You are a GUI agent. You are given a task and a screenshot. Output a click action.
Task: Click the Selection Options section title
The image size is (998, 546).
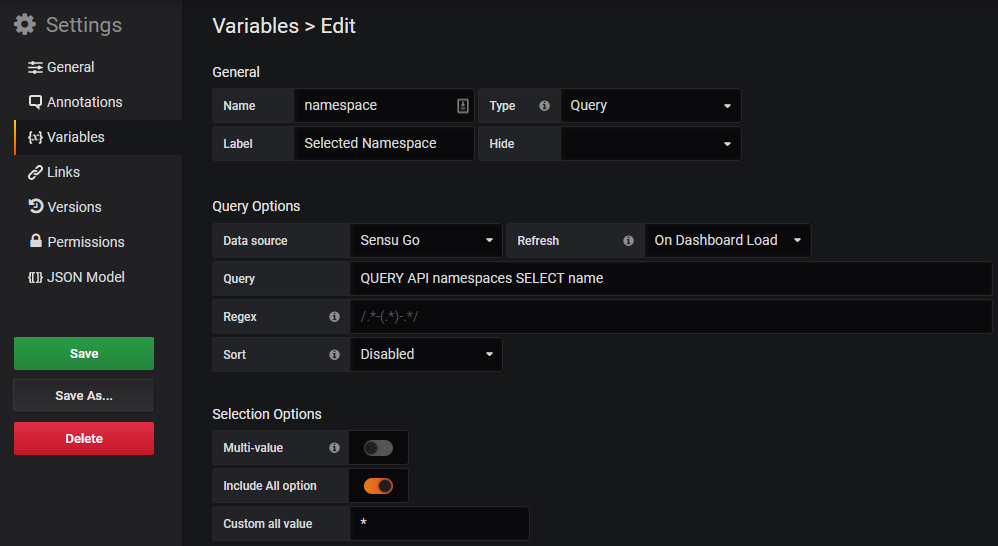267,414
